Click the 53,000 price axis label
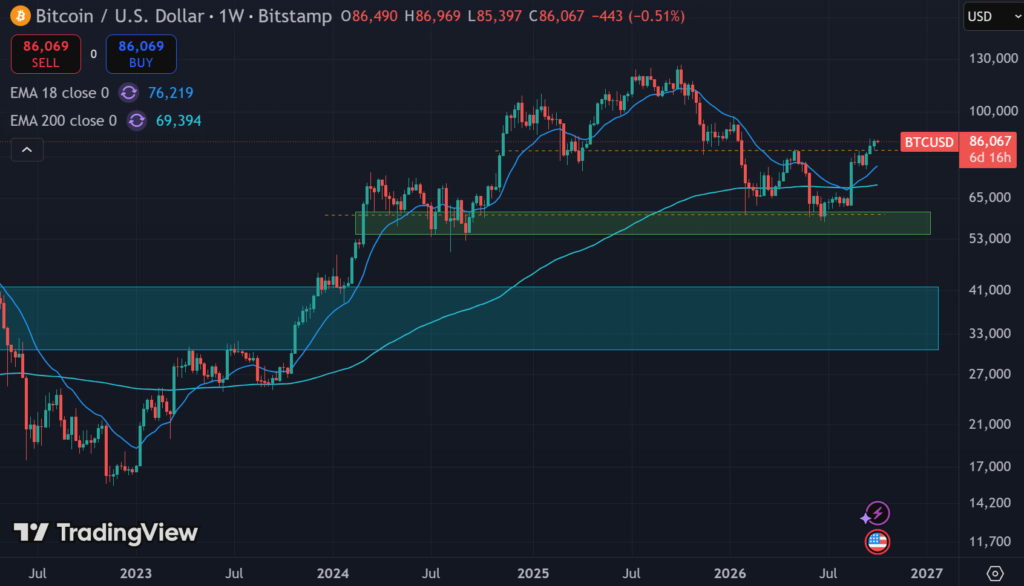Image resolution: width=1024 pixels, height=586 pixels. tap(990, 238)
